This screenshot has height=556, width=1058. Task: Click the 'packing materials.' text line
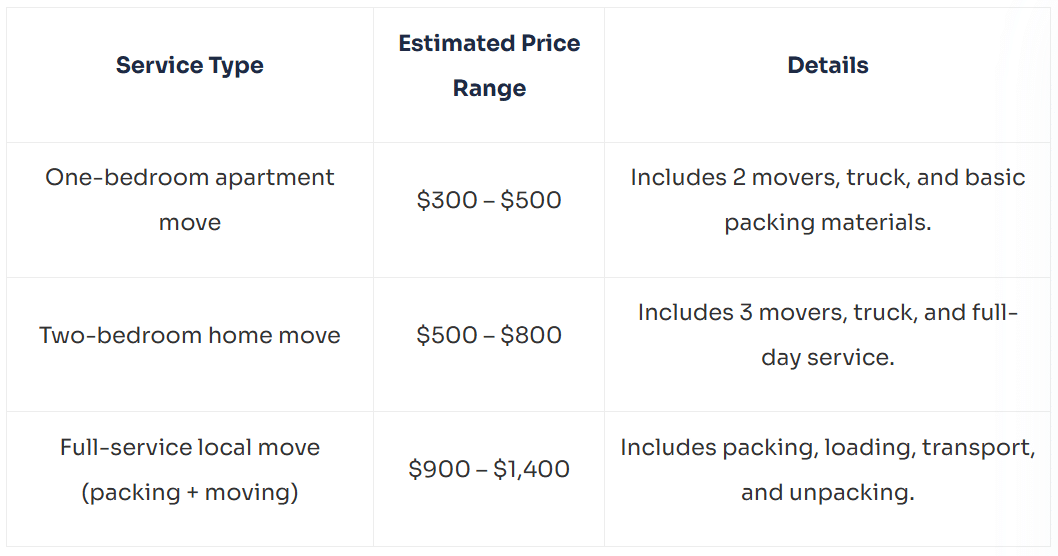828,223
